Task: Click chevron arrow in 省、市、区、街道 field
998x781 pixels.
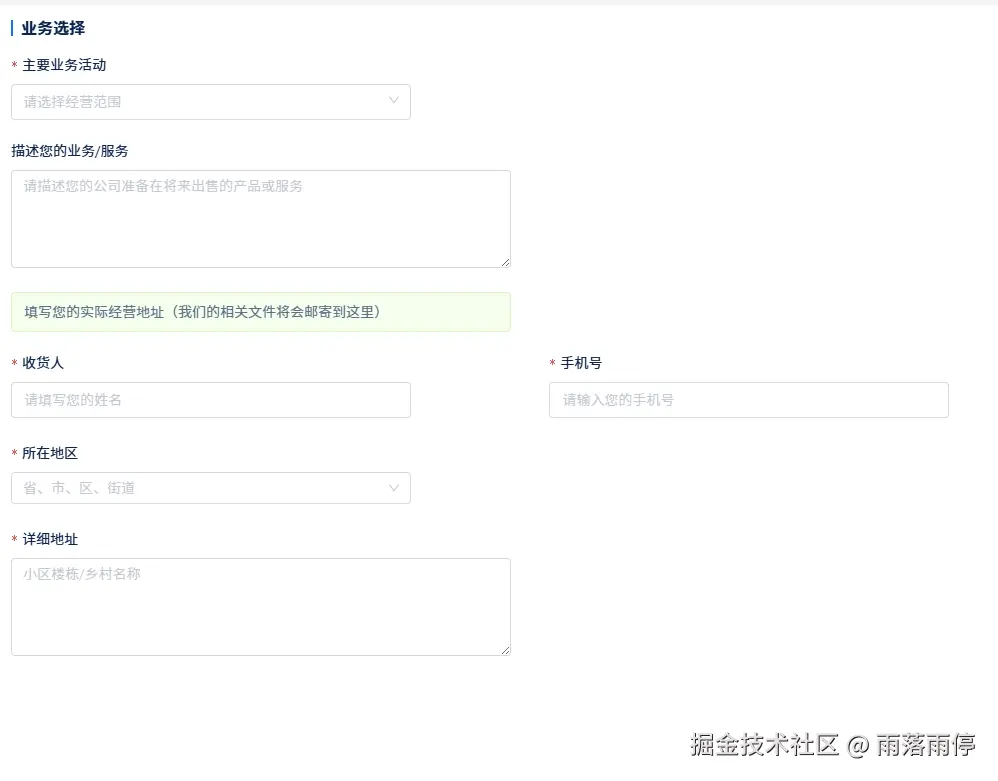Action: pyautogui.click(x=394, y=488)
